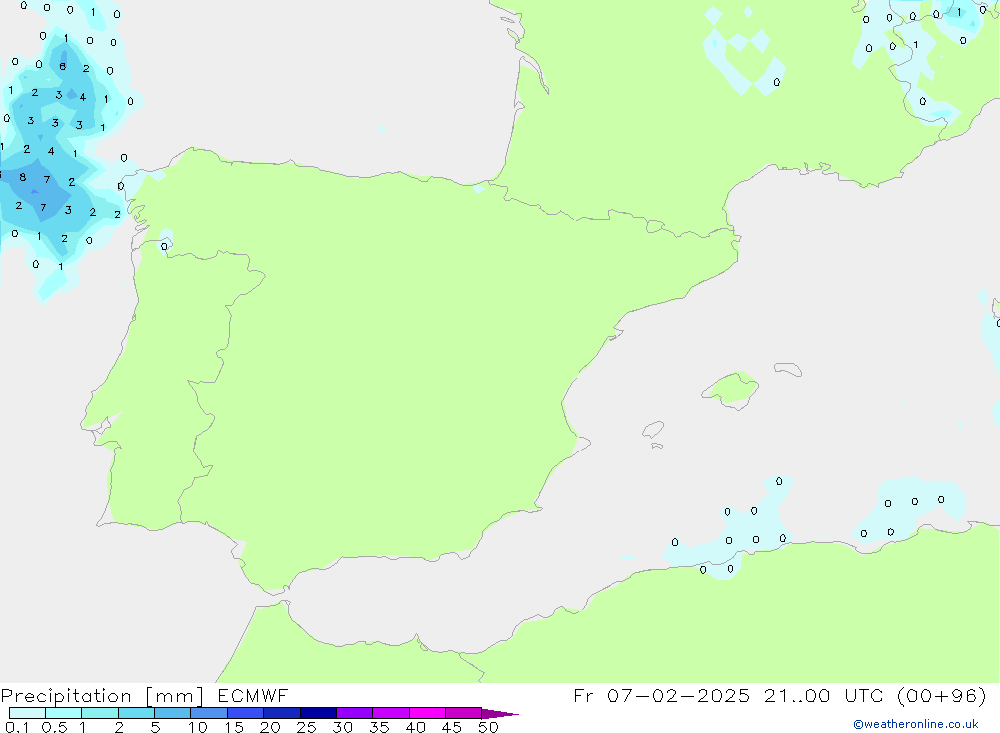Image resolution: width=1000 pixels, height=733 pixels.
Task: Click the legend label '10'
Action: point(198,727)
